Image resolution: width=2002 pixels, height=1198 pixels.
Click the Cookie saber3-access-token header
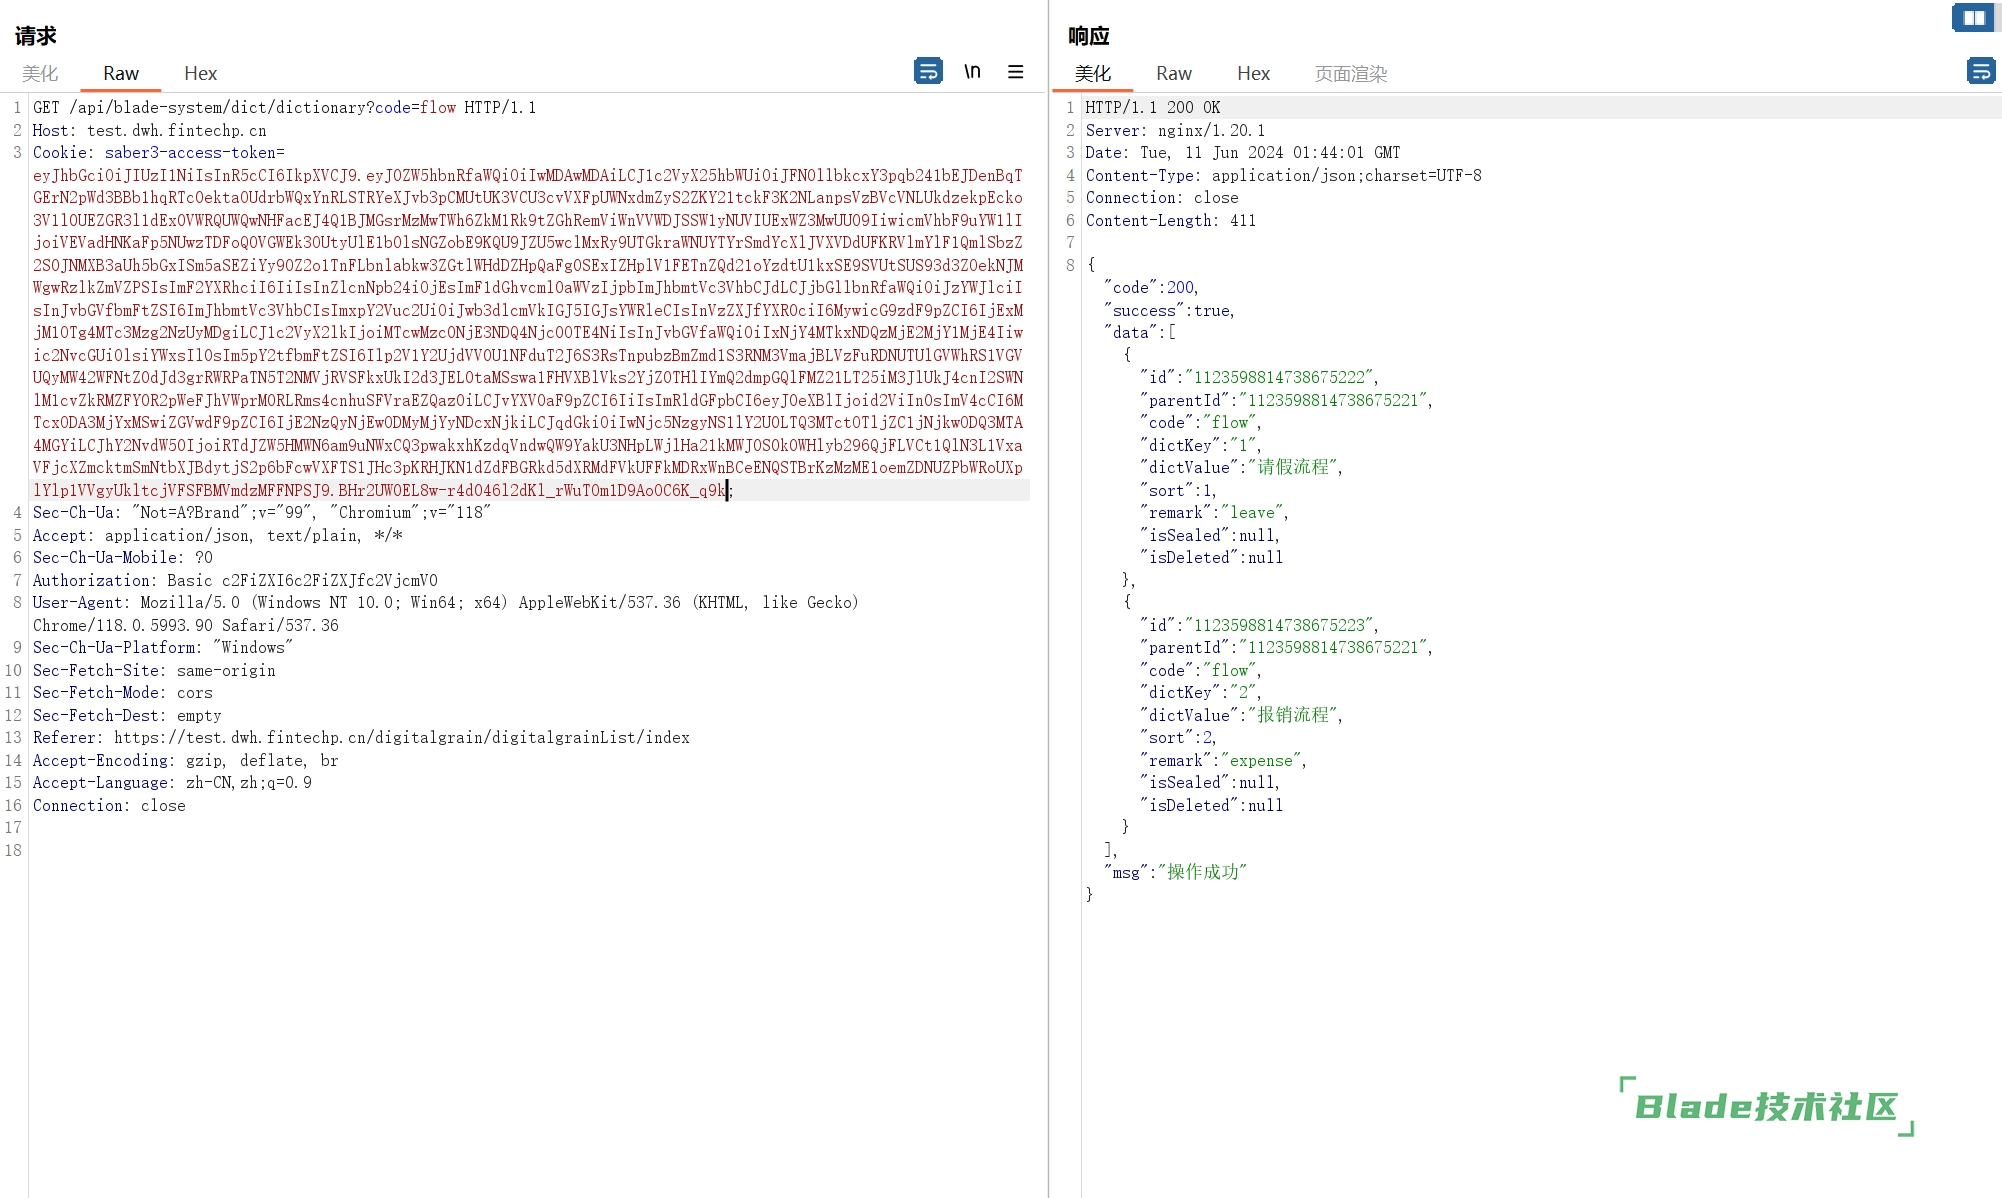[159, 153]
